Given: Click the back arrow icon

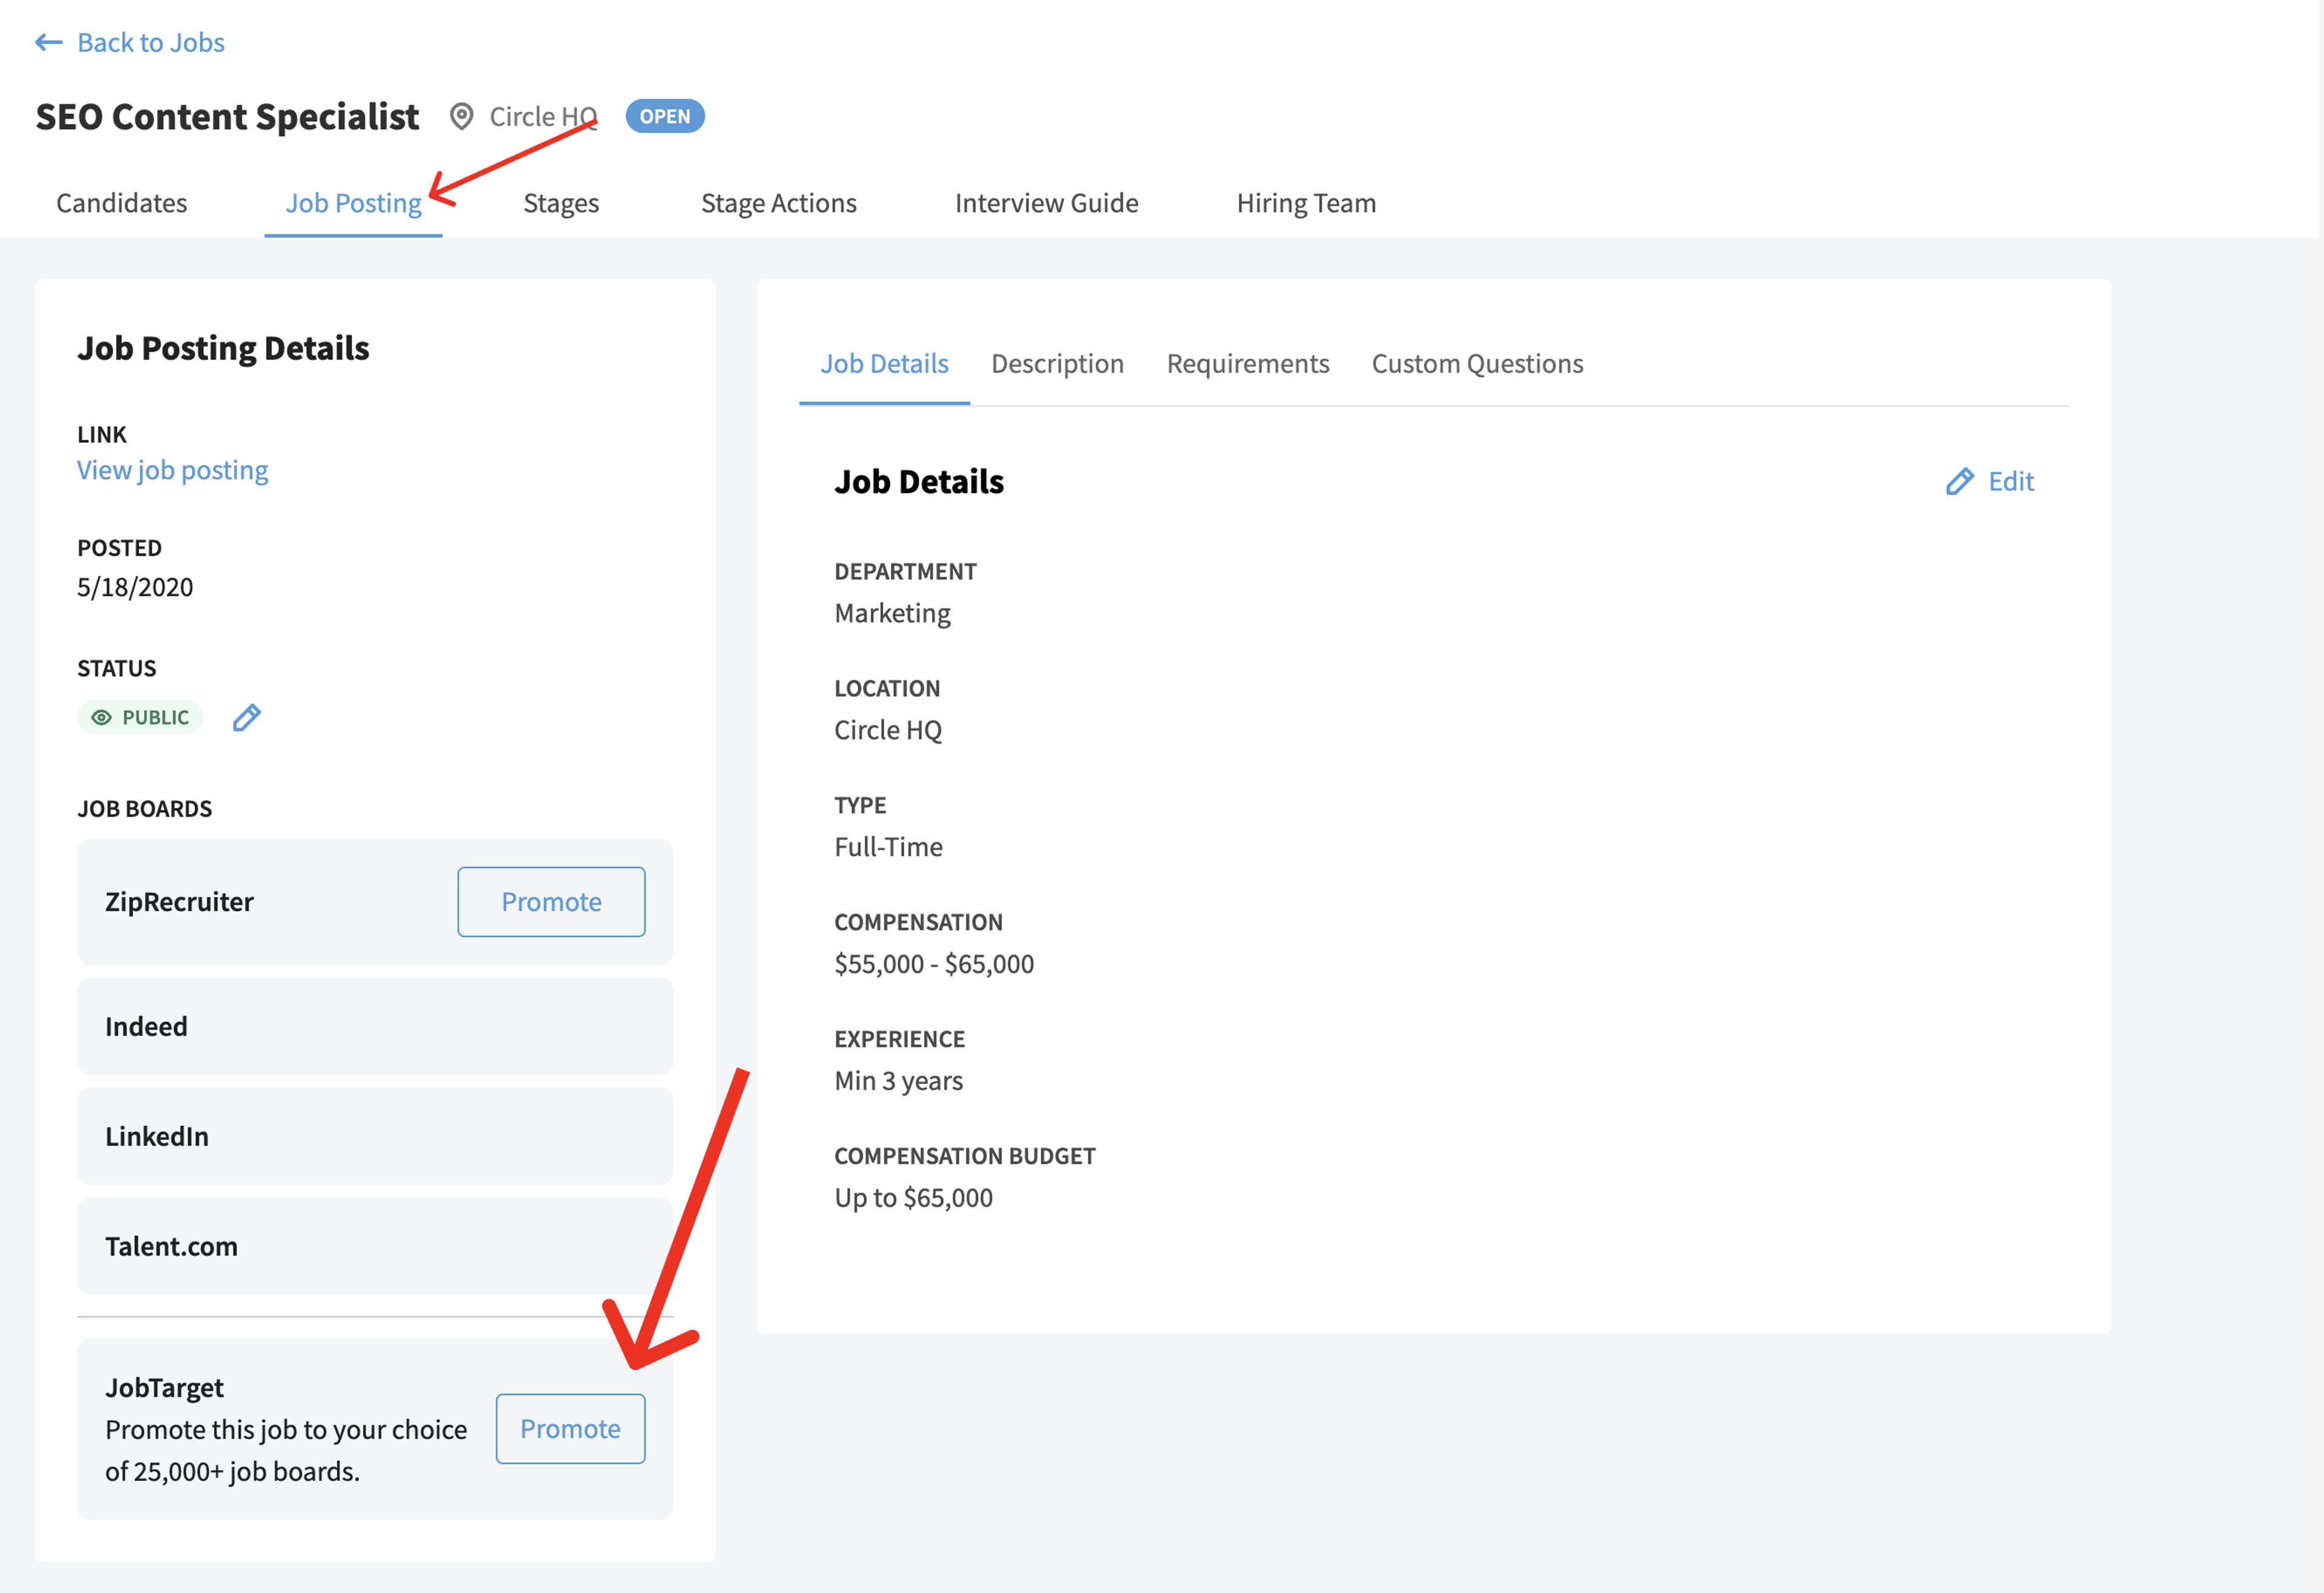Looking at the screenshot, I should point(49,42).
